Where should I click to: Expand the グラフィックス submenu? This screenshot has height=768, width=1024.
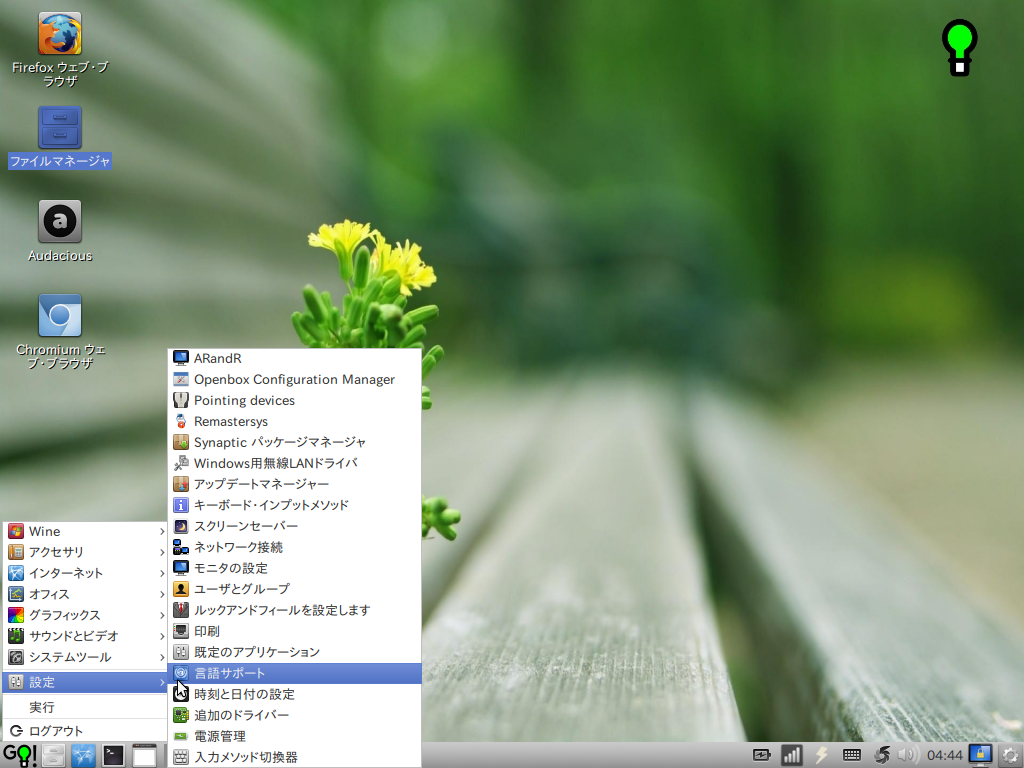coord(86,615)
